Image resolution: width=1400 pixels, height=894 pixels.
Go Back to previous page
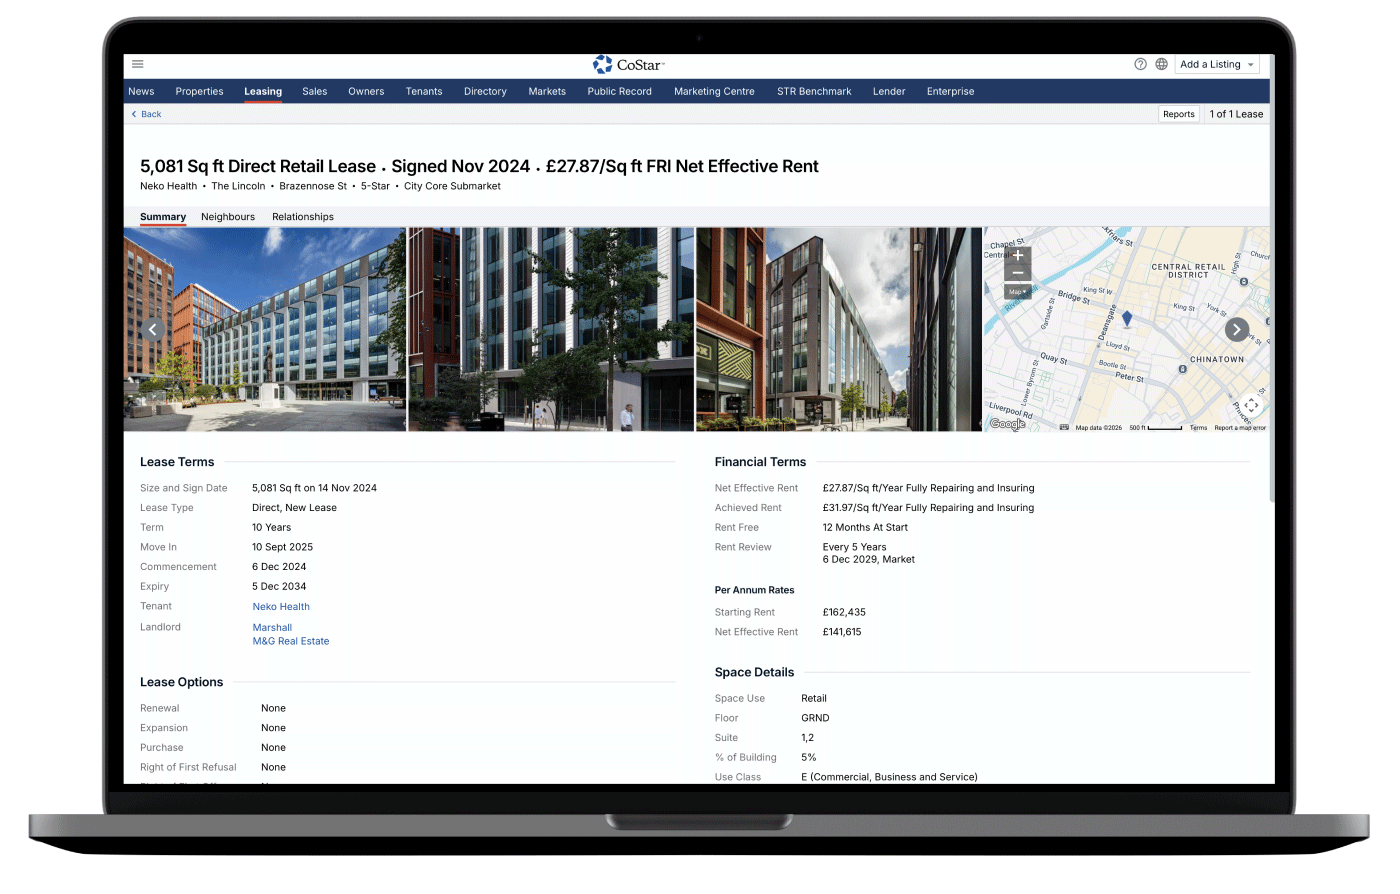pyautogui.click(x=147, y=114)
